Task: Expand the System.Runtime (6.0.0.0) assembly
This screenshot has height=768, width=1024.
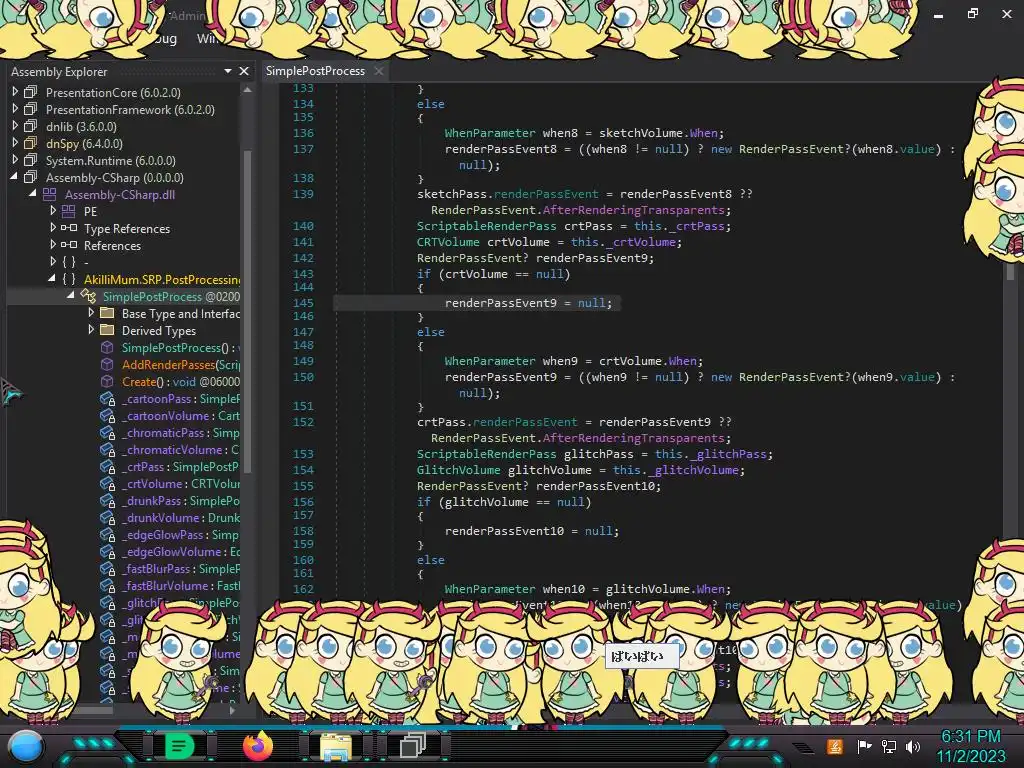Action: 15,160
